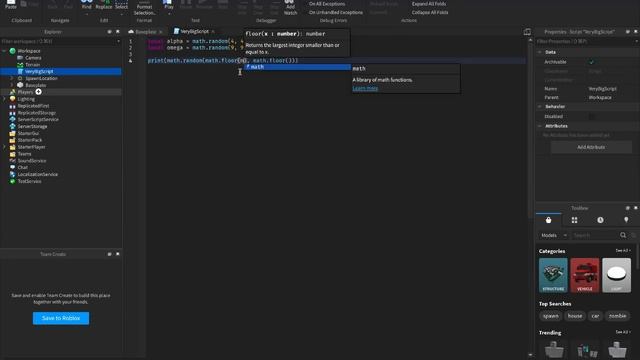The height and width of the screenshot is (360, 640).
Task: Click the StarterGui folder icon
Action: [13, 133]
